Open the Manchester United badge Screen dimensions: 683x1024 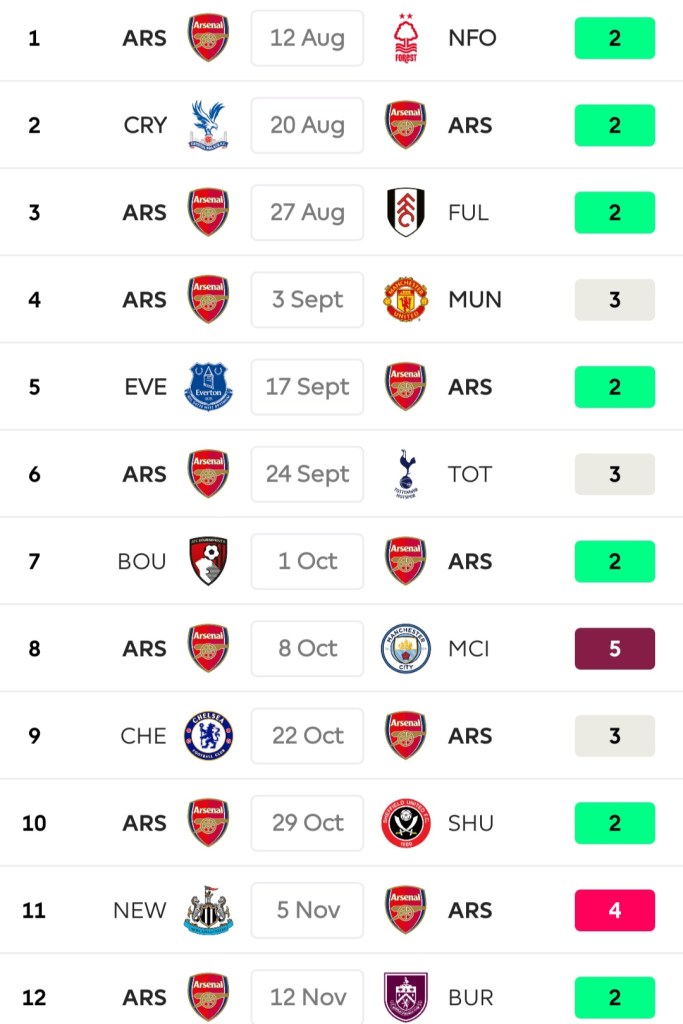pyautogui.click(x=406, y=299)
